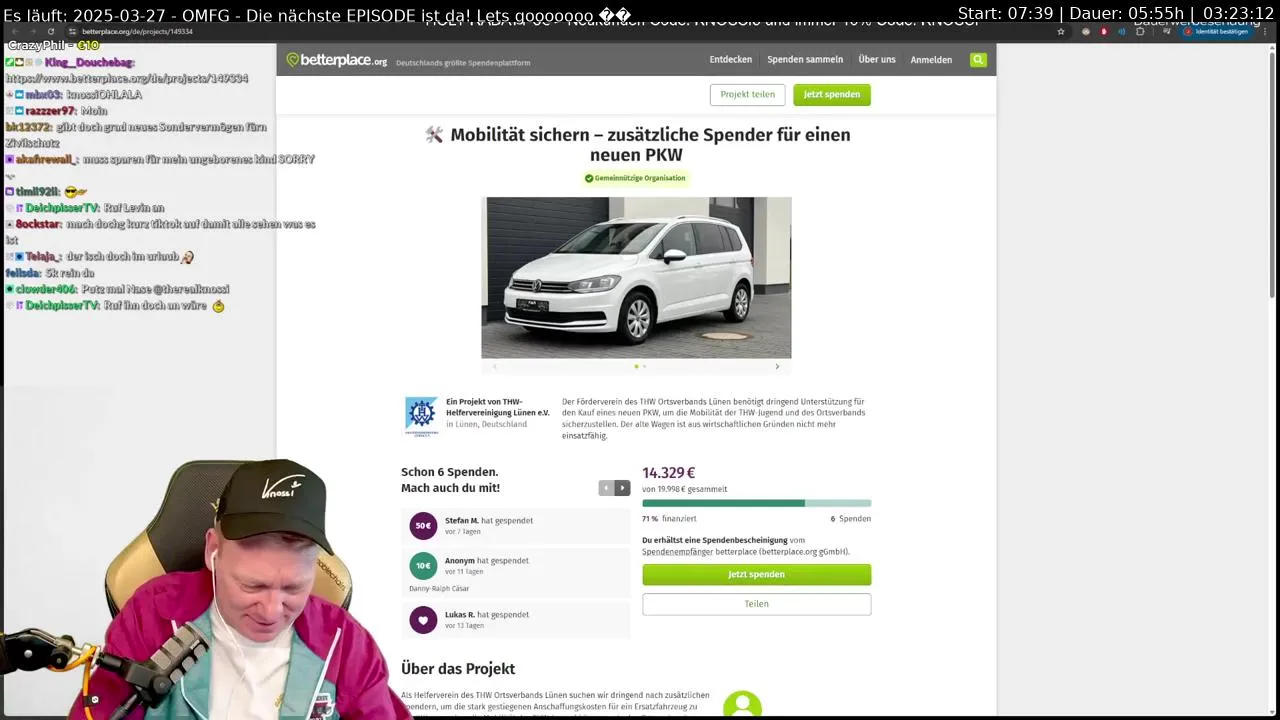Click the heading Über das Projekt
This screenshot has height=720, width=1280.
click(x=458, y=669)
